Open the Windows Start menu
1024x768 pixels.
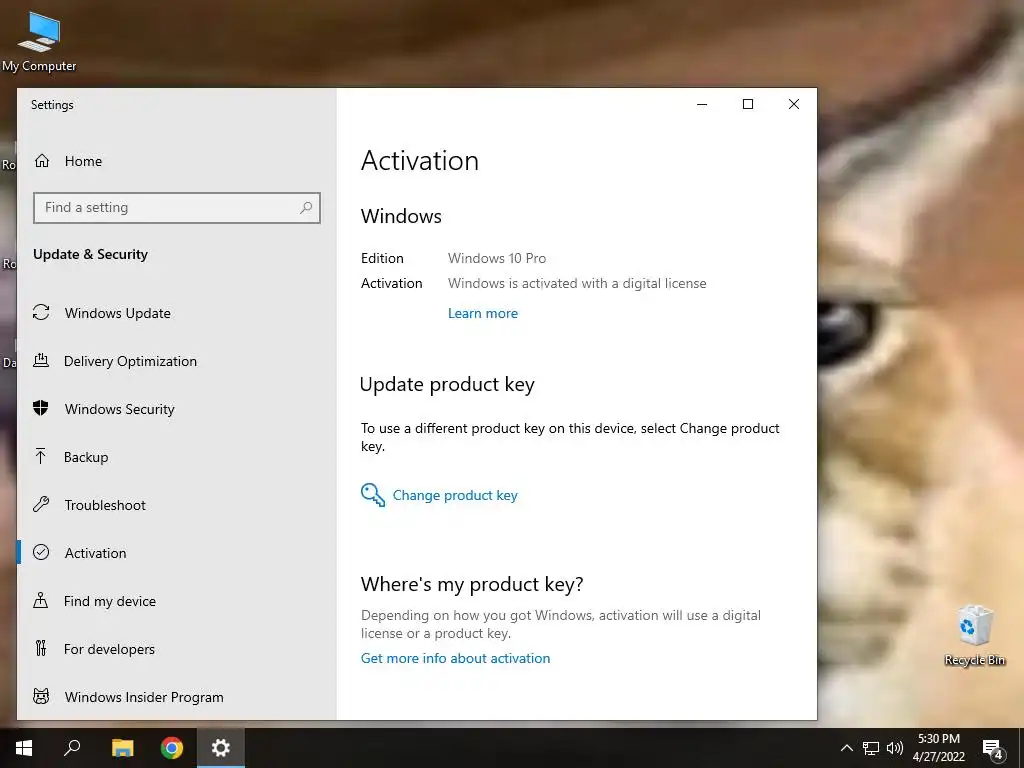click(x=24, y=748)
